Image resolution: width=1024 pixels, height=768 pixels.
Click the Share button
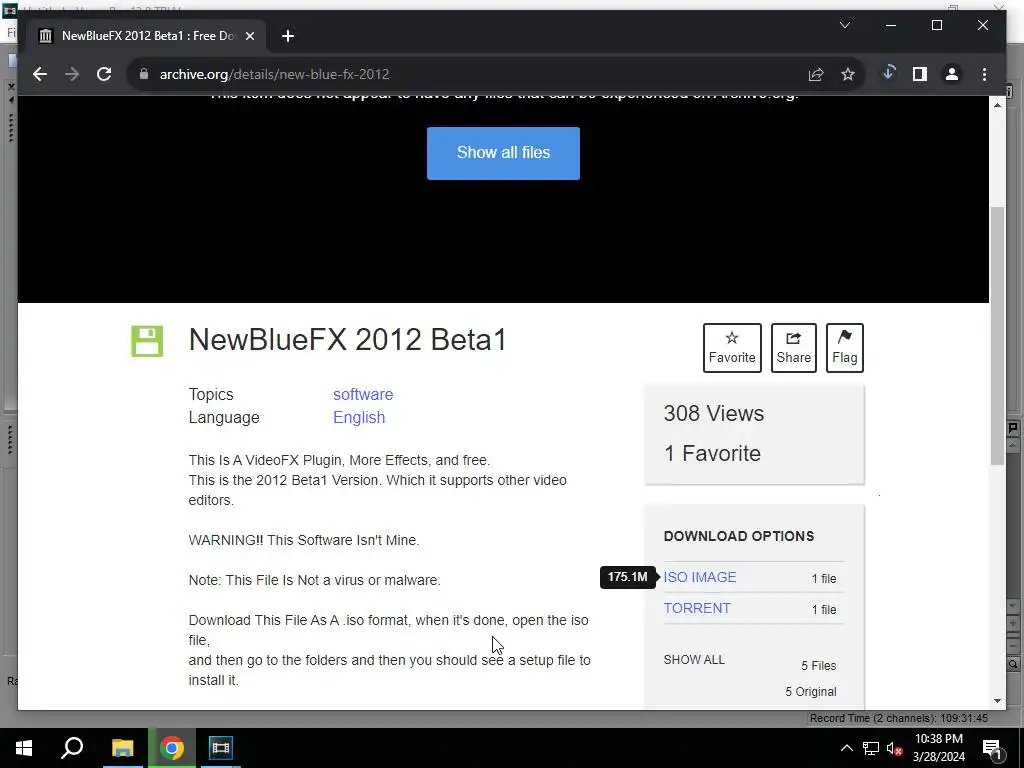tap(793, 347)
